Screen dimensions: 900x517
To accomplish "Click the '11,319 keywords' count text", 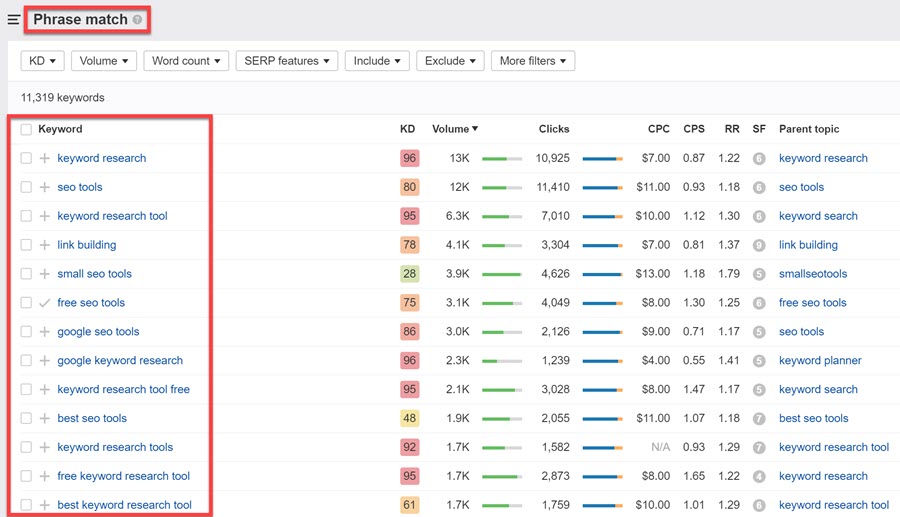I will pyautogui.click(x=63, y=98).
